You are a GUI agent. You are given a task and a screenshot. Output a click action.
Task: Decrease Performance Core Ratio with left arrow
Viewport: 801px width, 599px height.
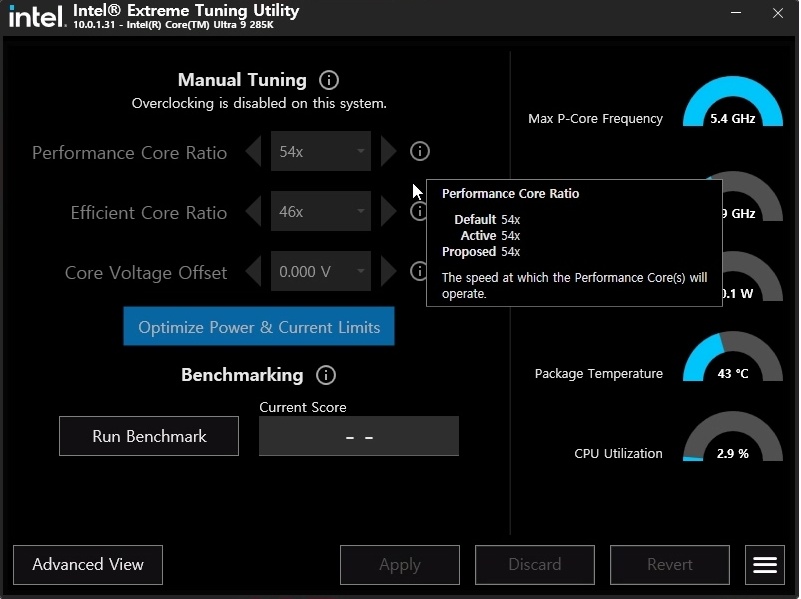click(x=253, y=151)
